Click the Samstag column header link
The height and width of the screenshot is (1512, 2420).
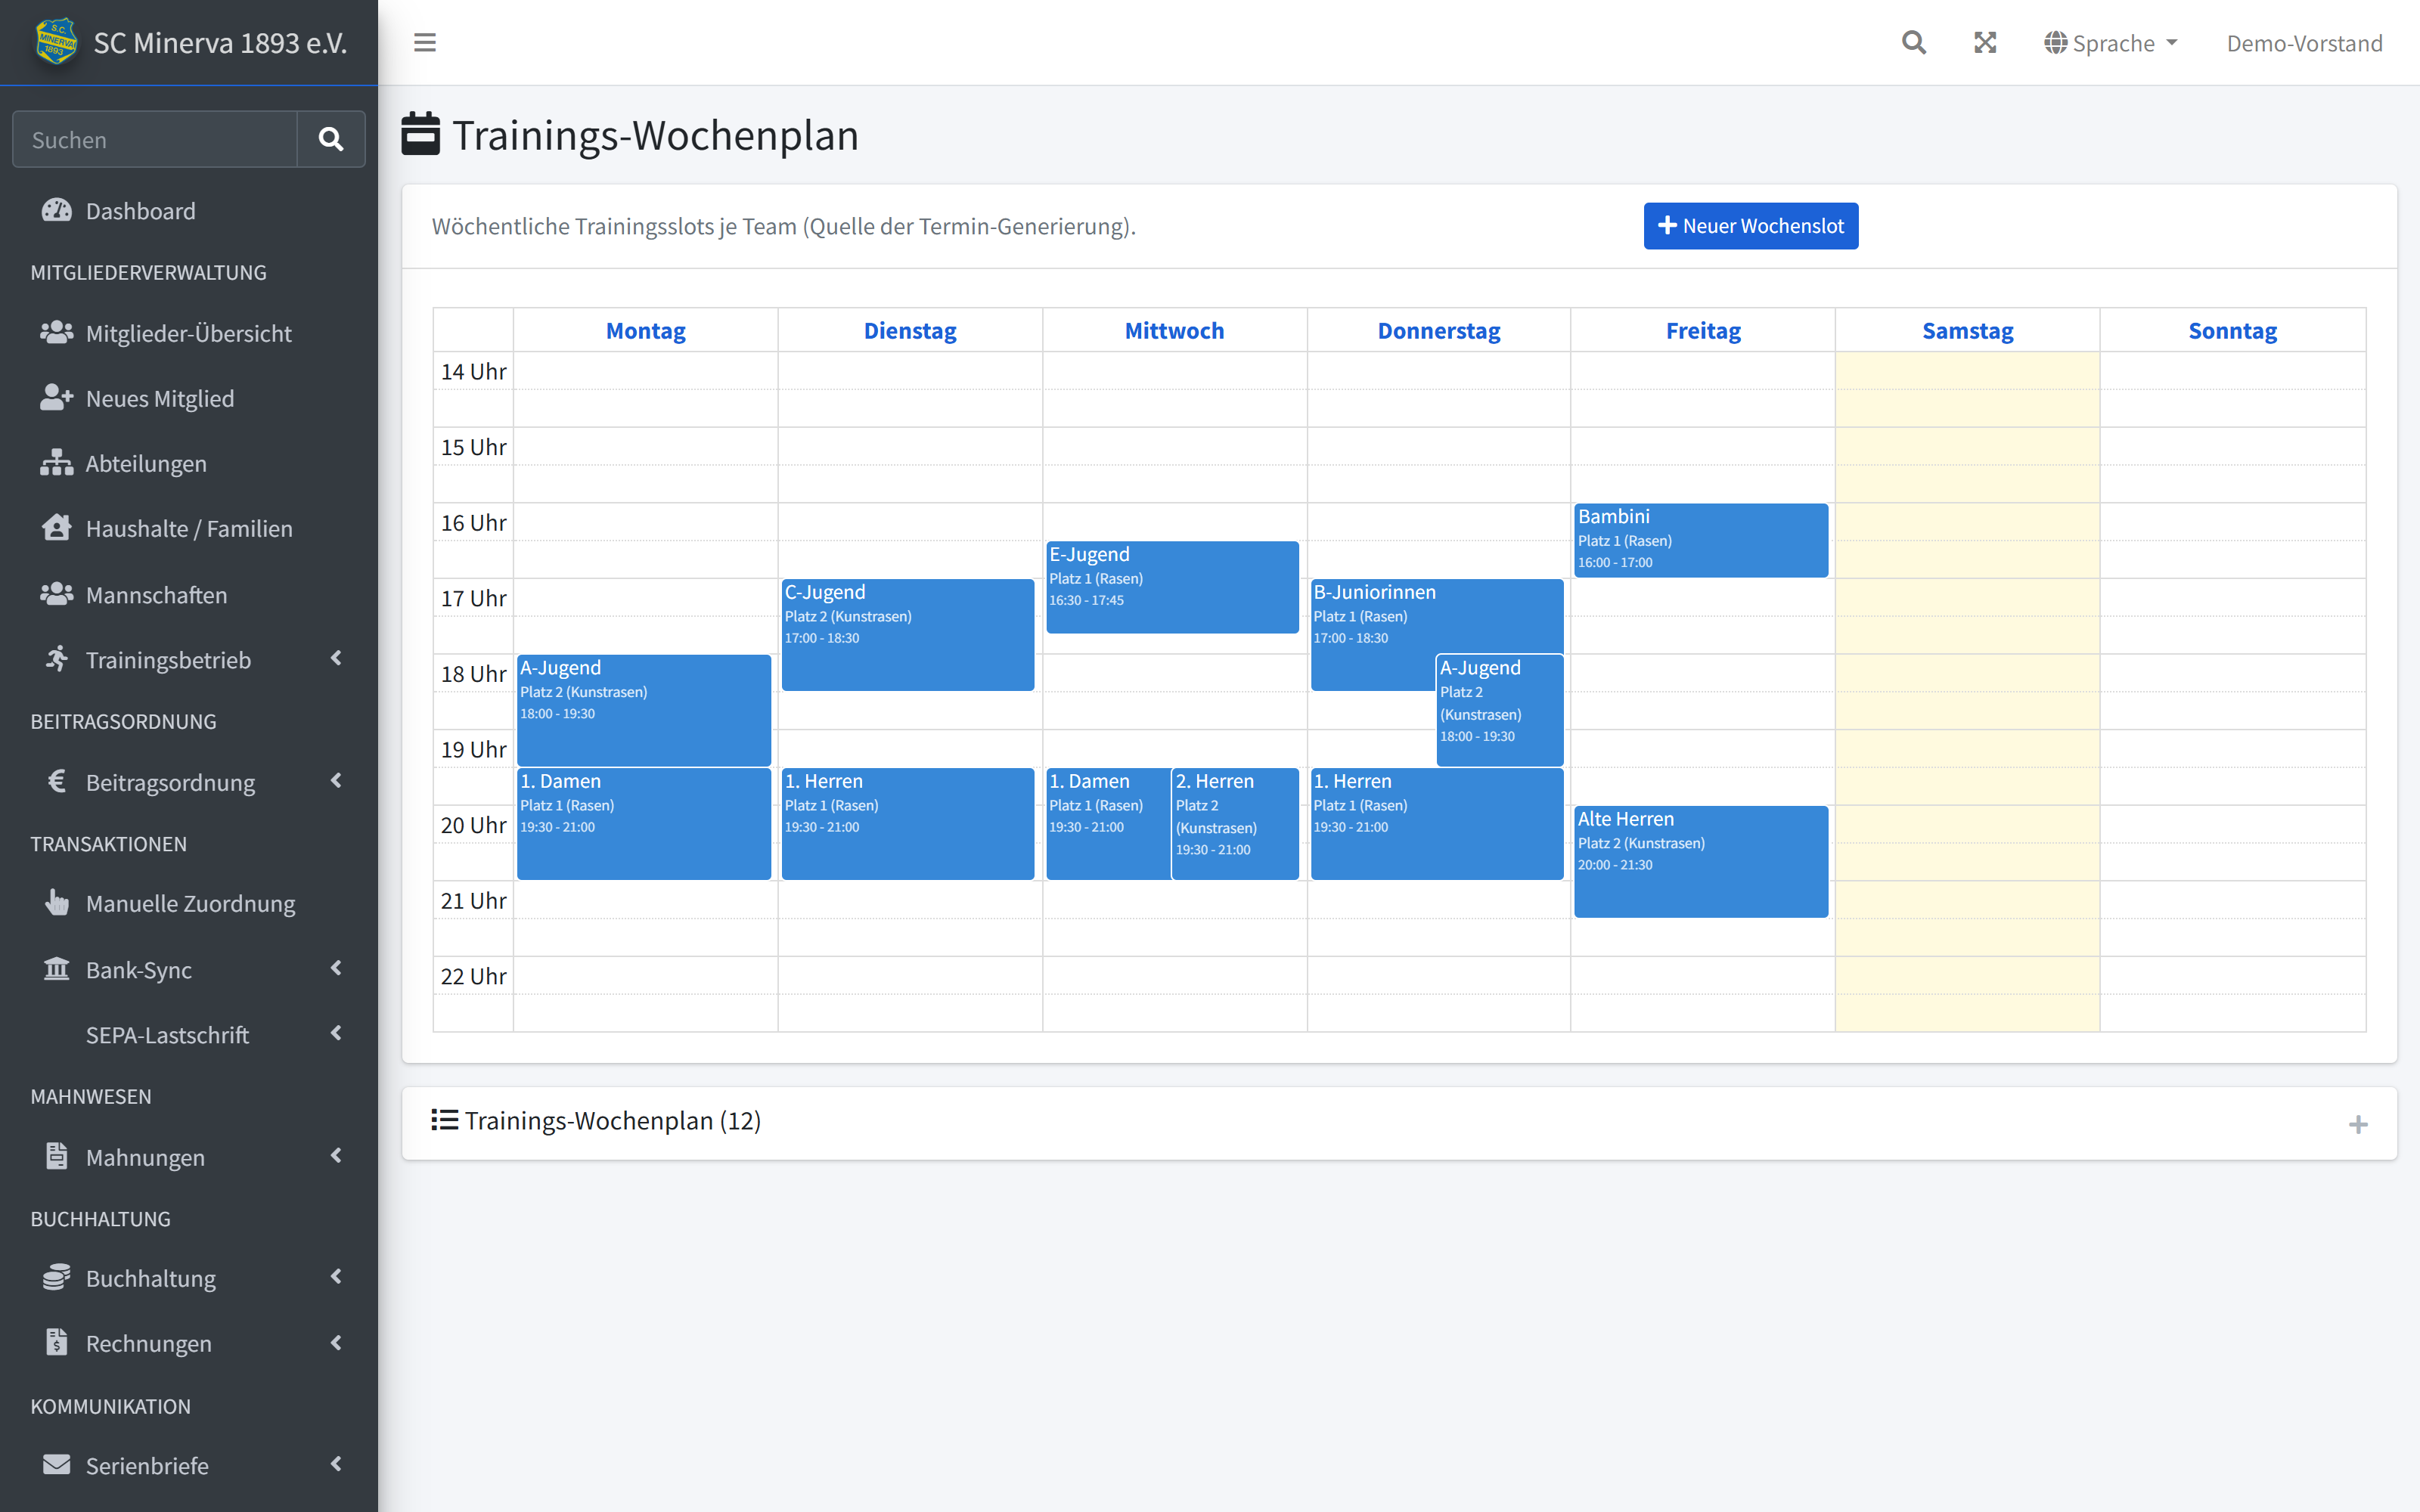point(1967,331)
